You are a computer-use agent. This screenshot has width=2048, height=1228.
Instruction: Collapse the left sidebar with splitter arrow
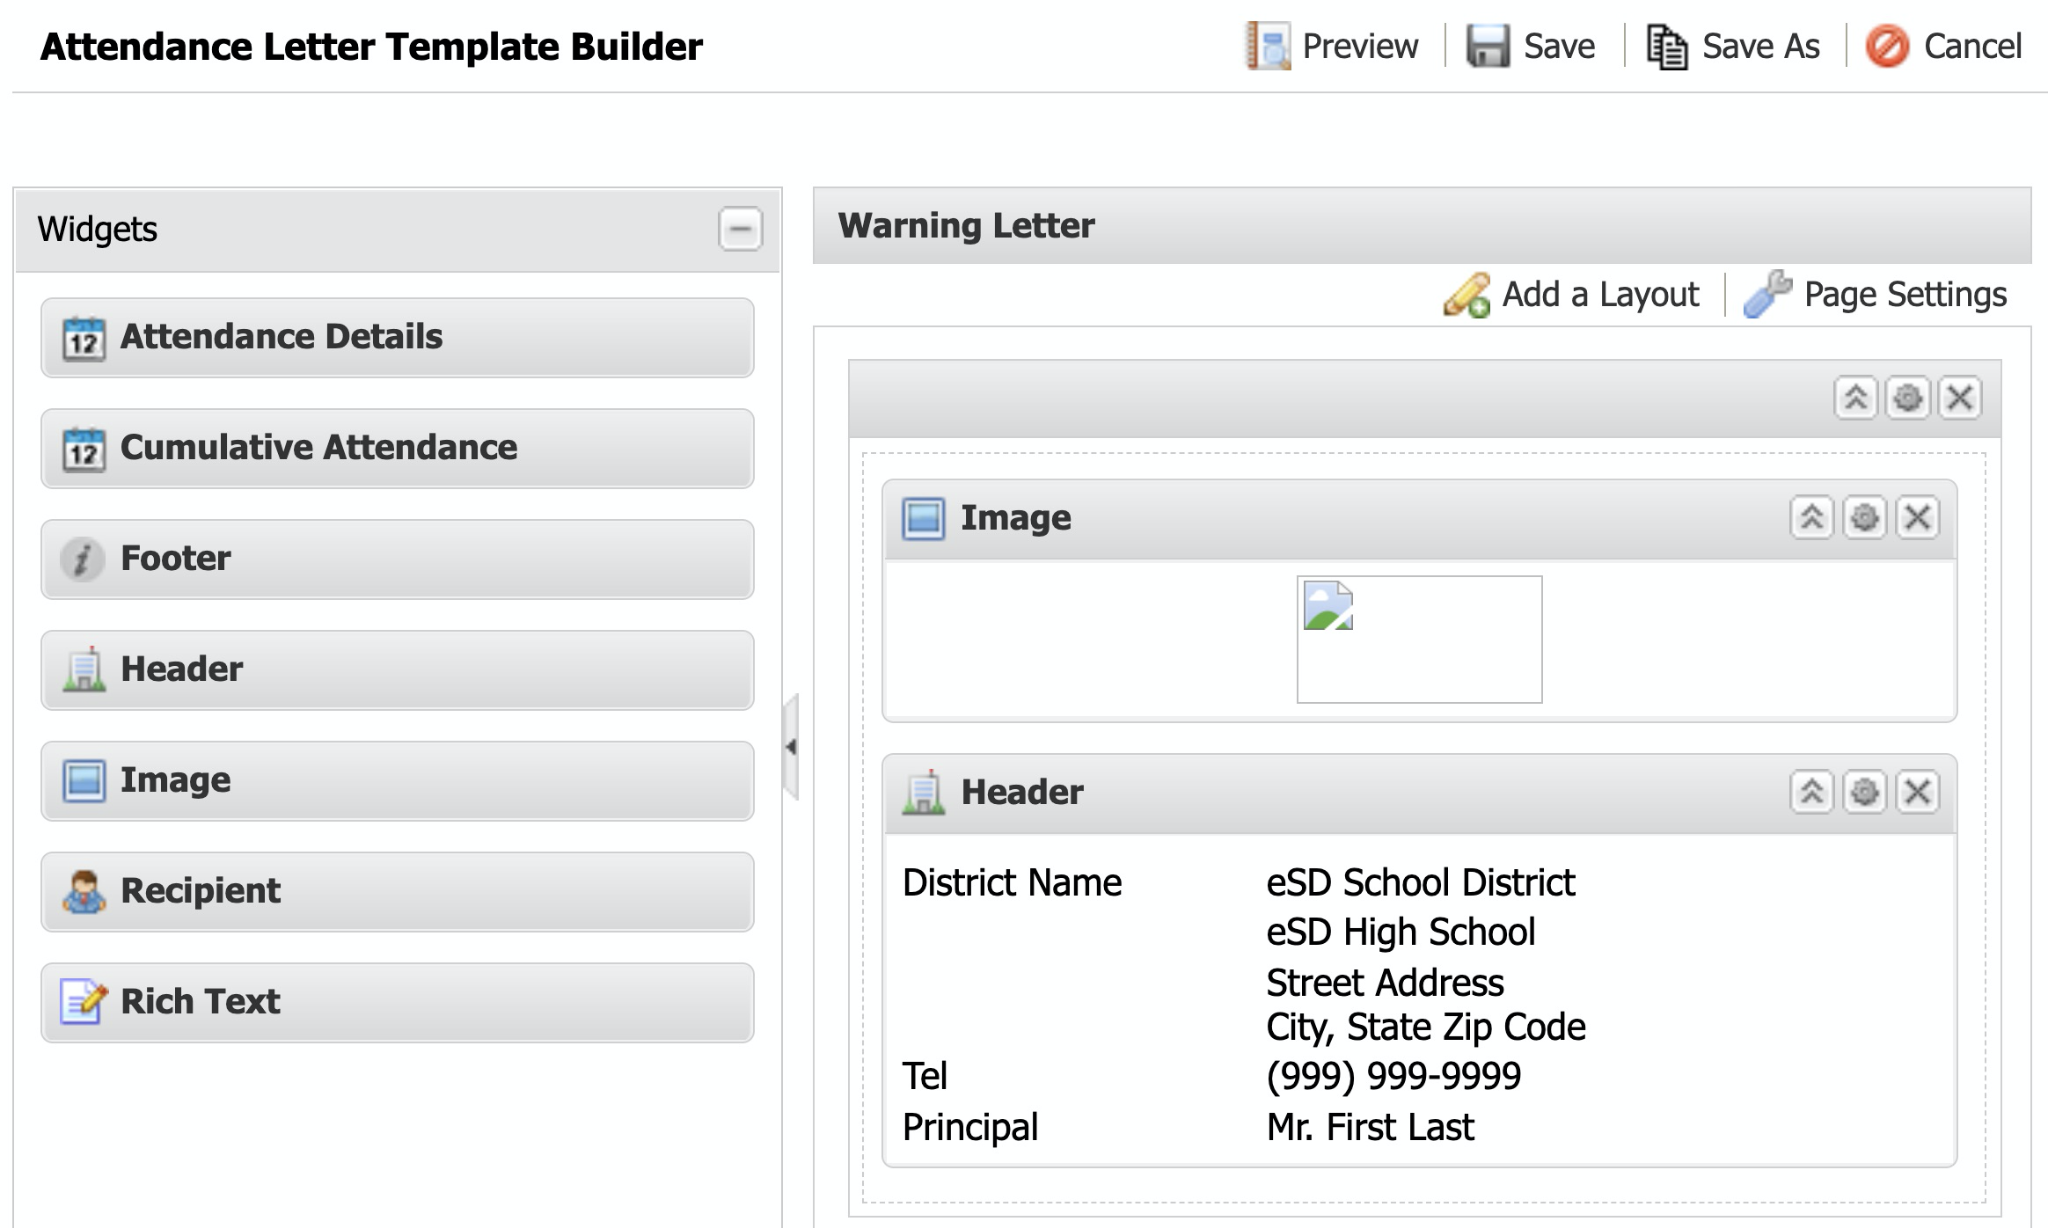[791, 747]
